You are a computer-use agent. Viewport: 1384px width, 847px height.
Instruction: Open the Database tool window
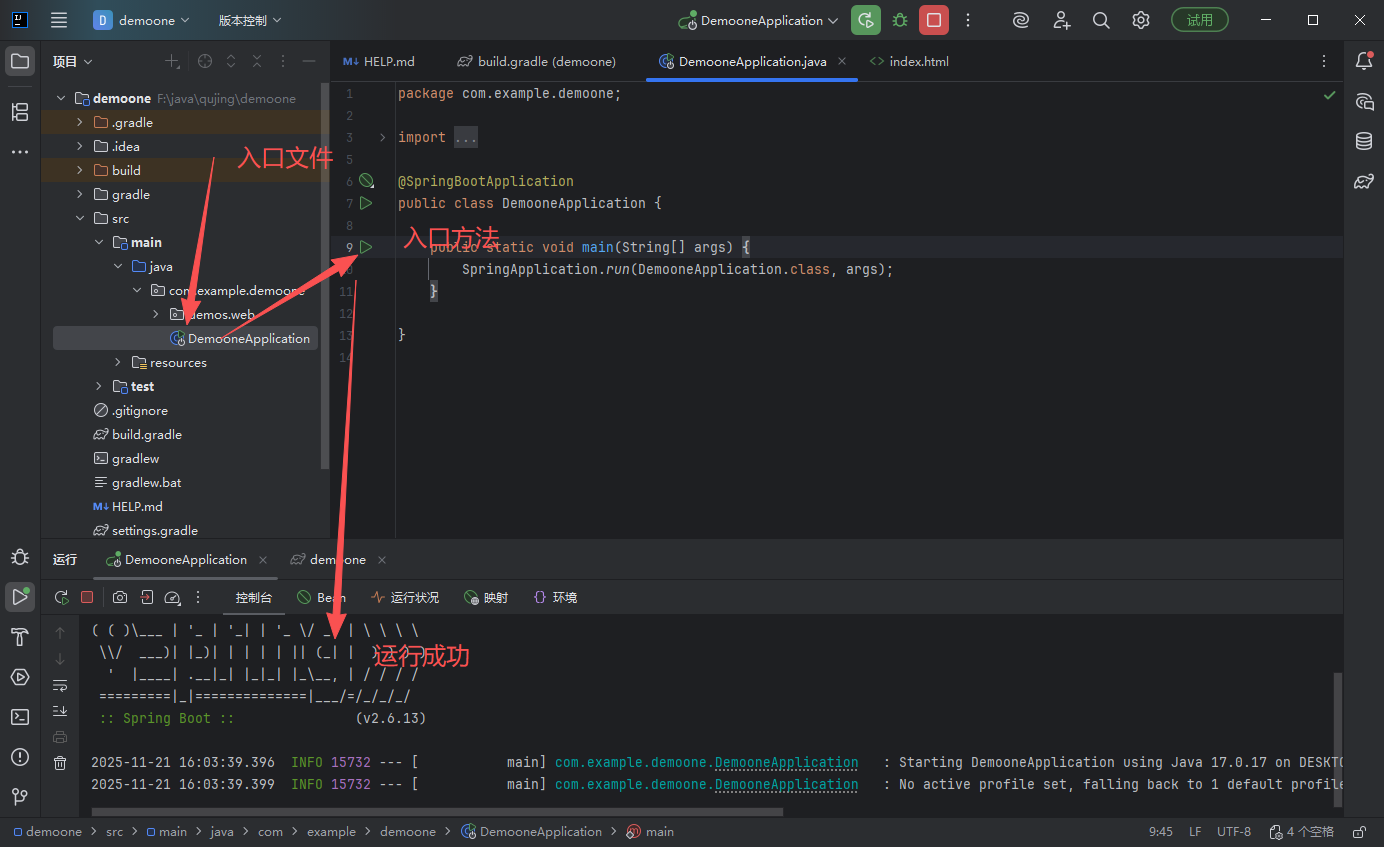(x=1364, y=141)
